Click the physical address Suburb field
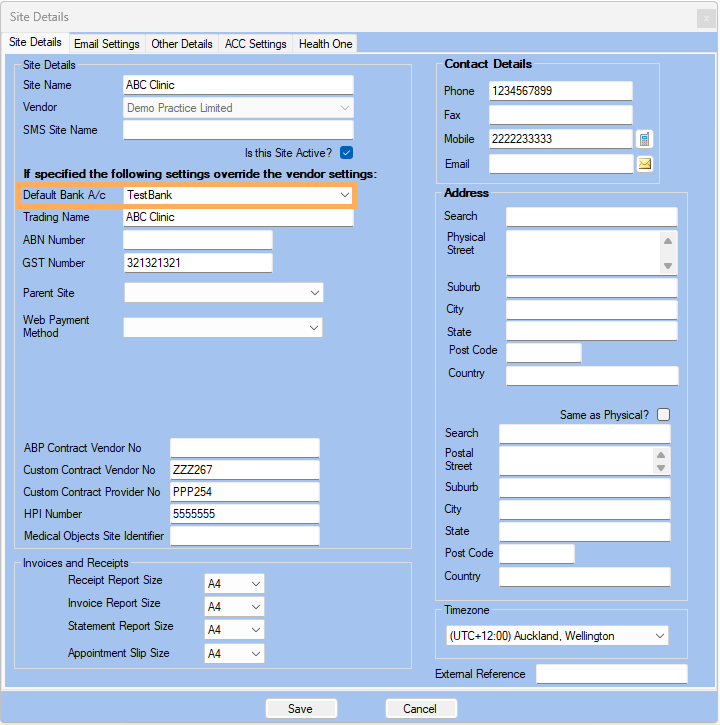The image size is (720, 725). (592, 288)
